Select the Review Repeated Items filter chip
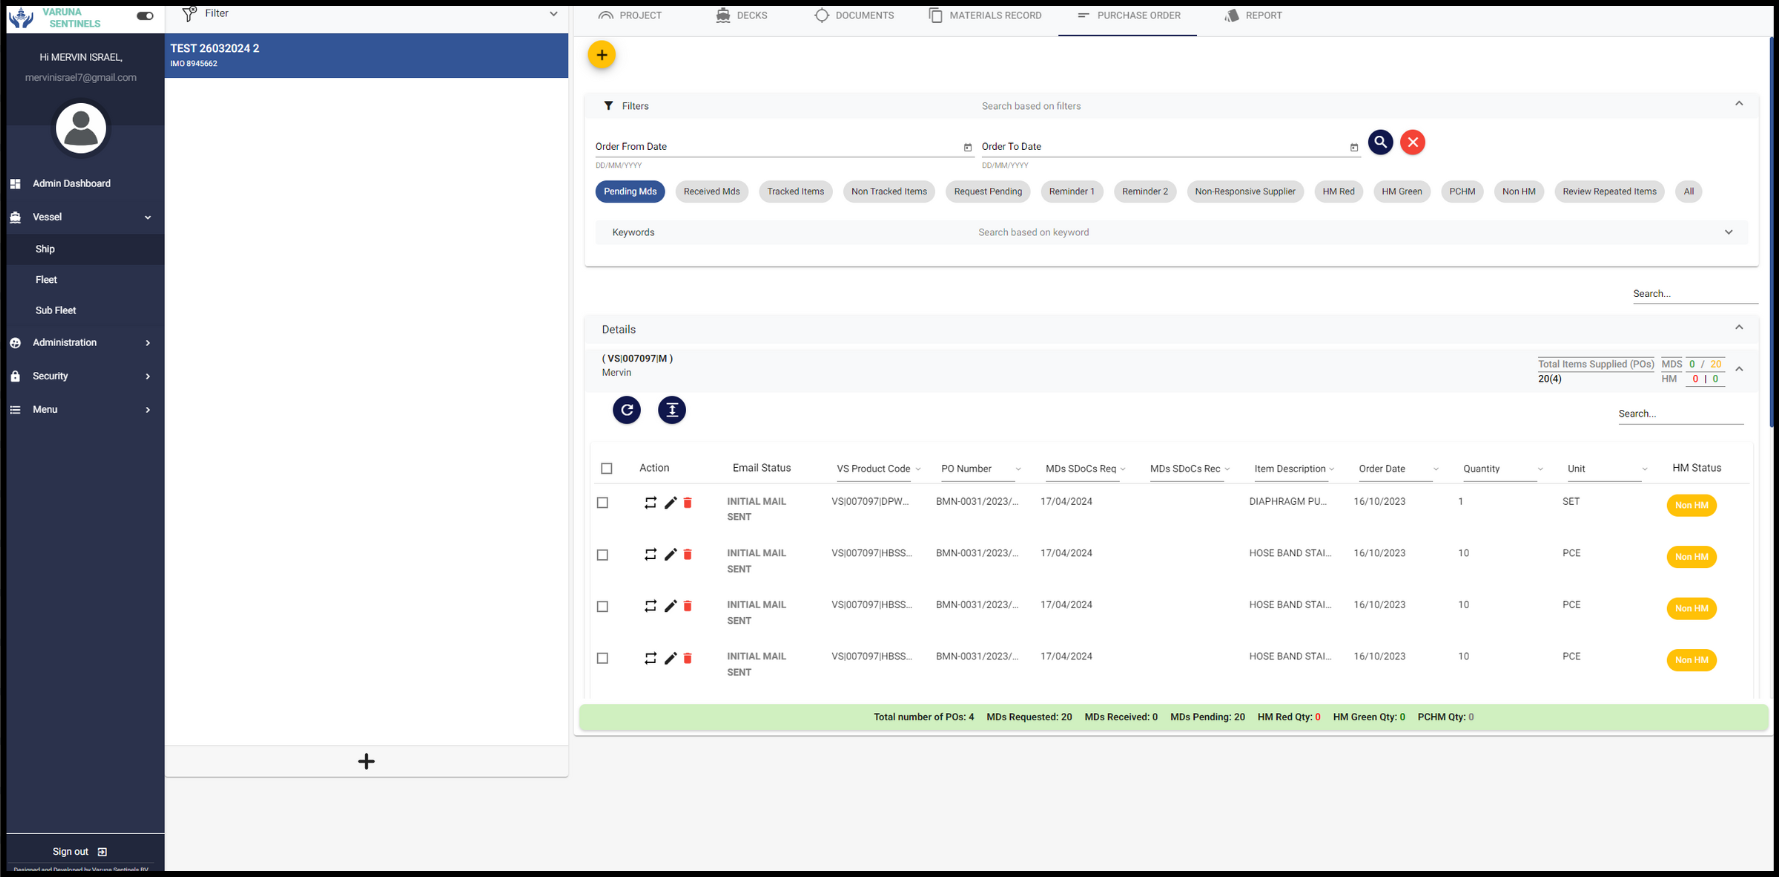This screenshot has width=1779, height=877. click(1609, 192)
